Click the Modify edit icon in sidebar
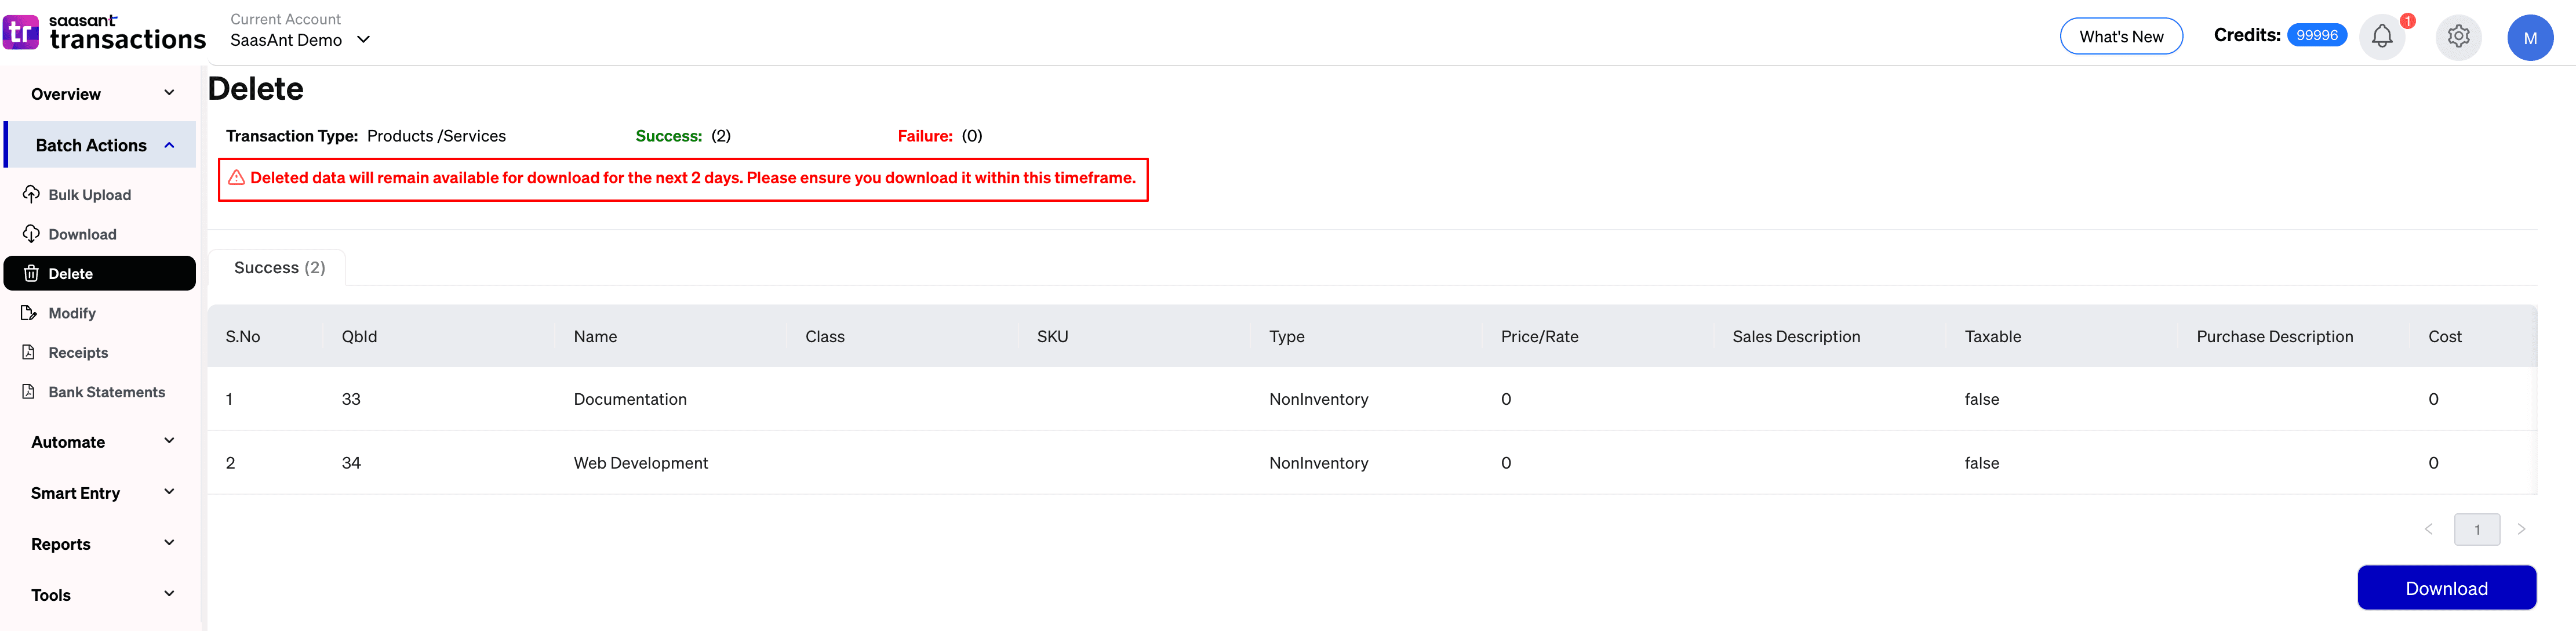2576x631 pixels. point(29,313)
